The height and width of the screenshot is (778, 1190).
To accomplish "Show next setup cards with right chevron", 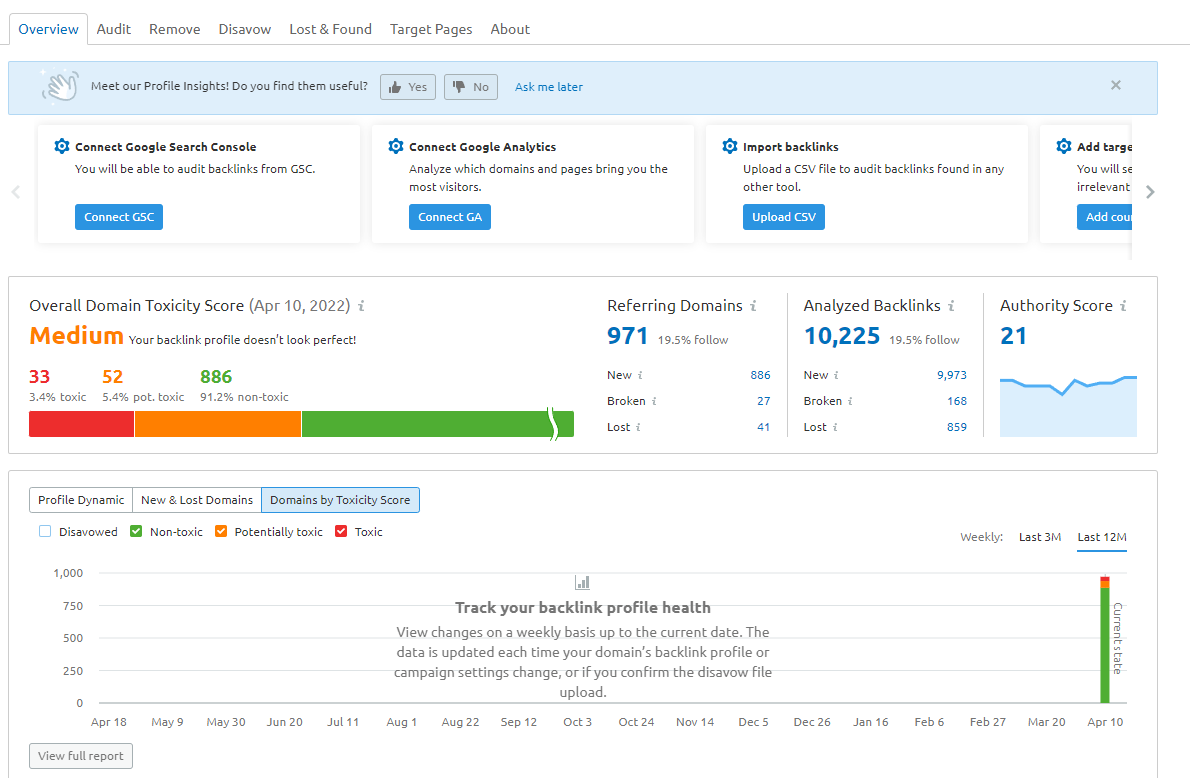I will click(x=1150, y=192).
